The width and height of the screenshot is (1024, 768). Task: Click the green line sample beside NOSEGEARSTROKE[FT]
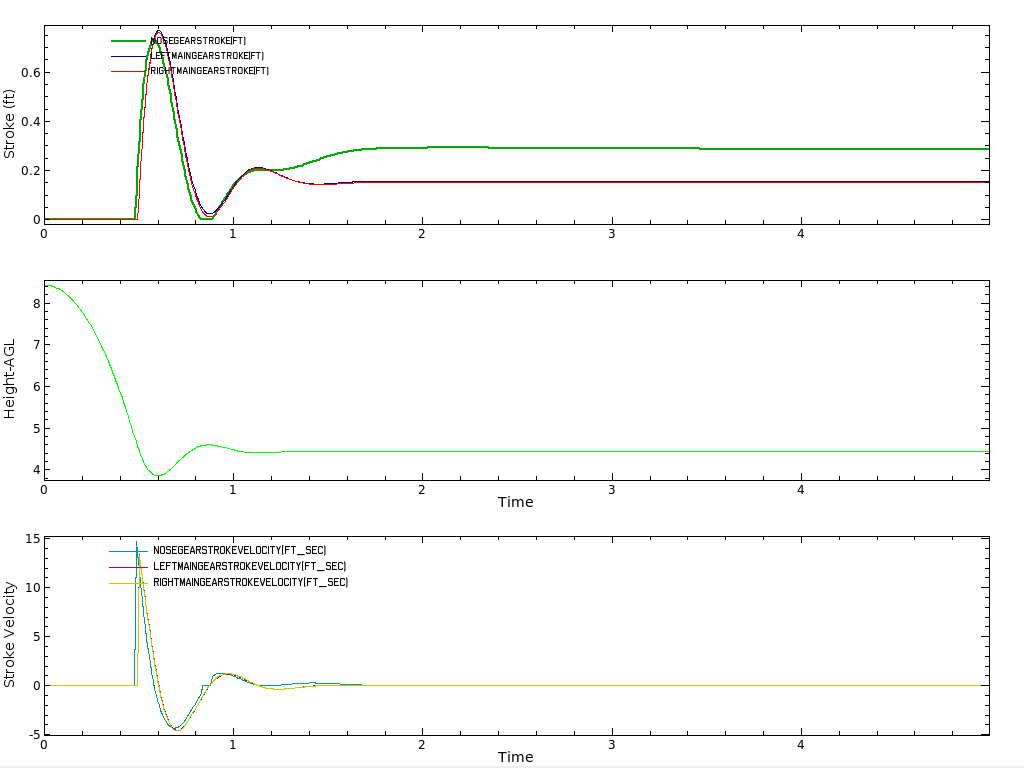click(128, 41)
